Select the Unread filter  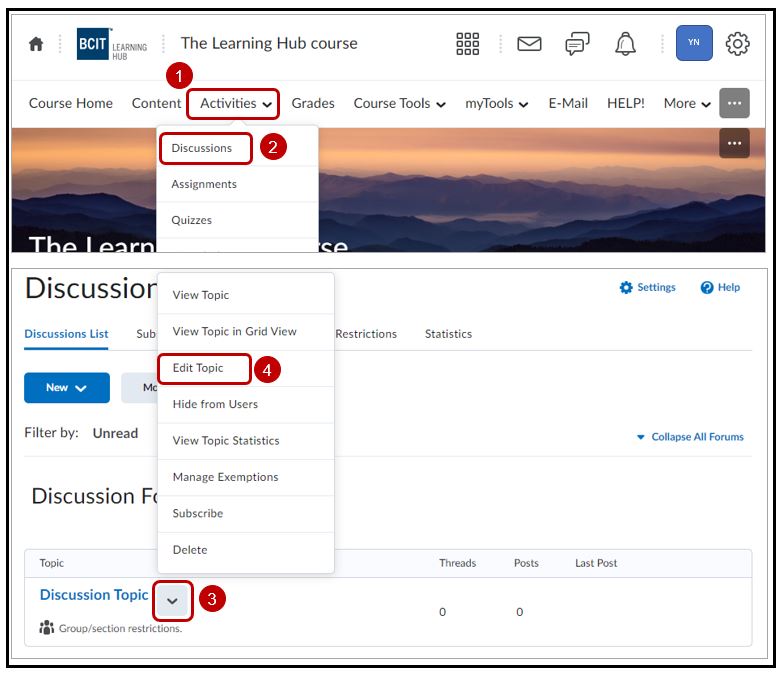coord(115,433)
